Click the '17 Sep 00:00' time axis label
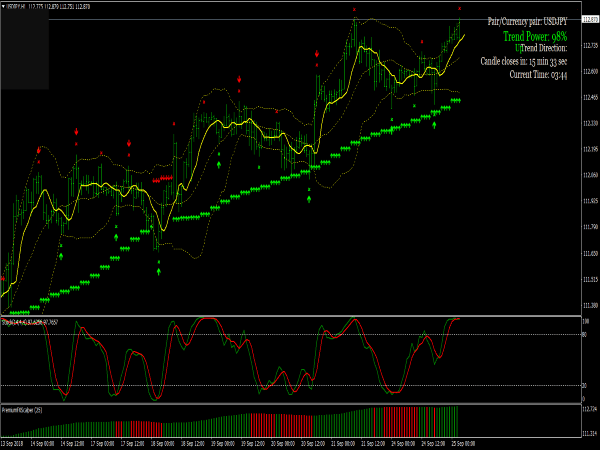 pyautogui.click(x=103, y=444)
